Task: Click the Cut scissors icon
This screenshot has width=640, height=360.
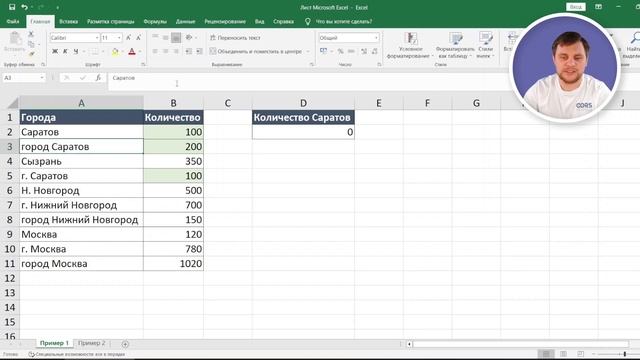Action: pos(31,34)
